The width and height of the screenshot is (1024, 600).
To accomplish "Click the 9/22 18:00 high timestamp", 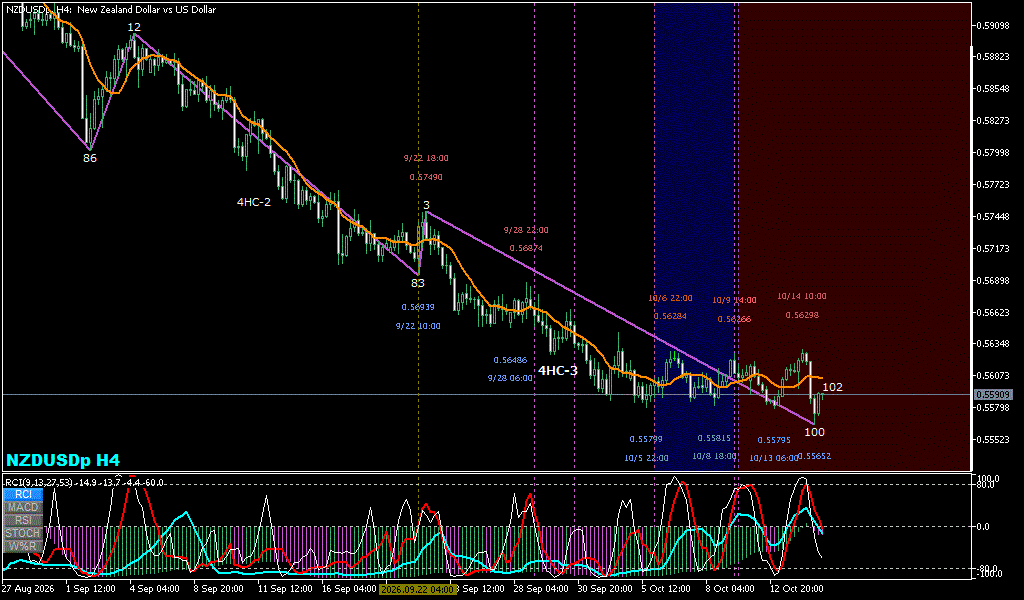I will coord(426,158).
